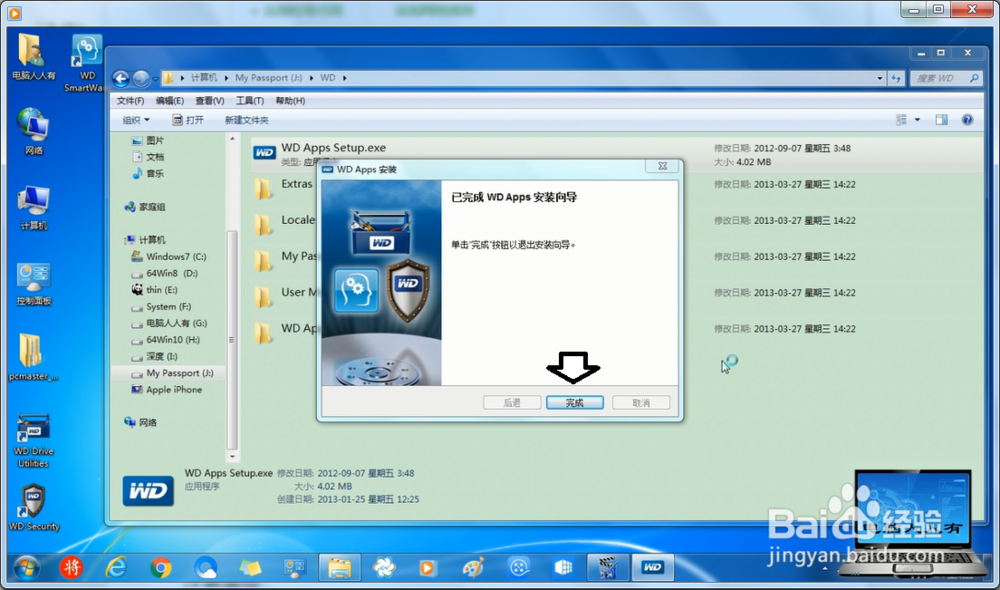Viewport: 1000px width, 590px height.
Task: Select 64Win10 (H:) drive
Action: pos(165,340)
